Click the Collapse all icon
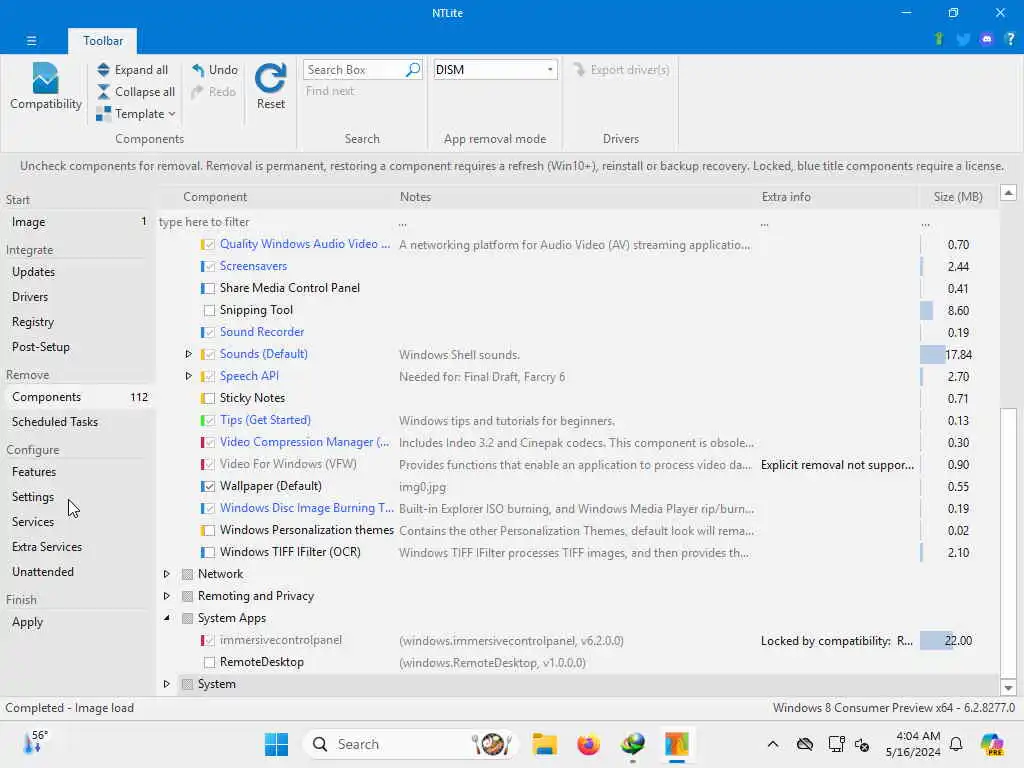 pyautogui.click(x=103, y=91)
